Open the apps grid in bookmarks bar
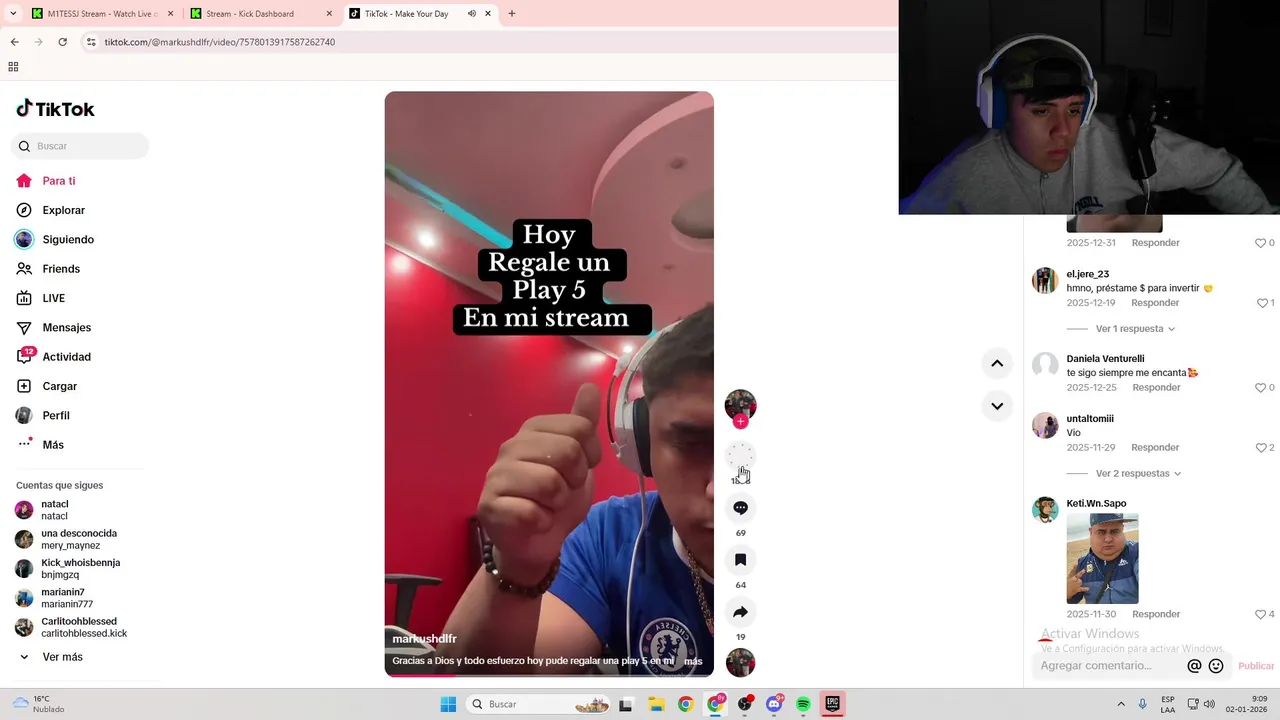 coord(13,67)
